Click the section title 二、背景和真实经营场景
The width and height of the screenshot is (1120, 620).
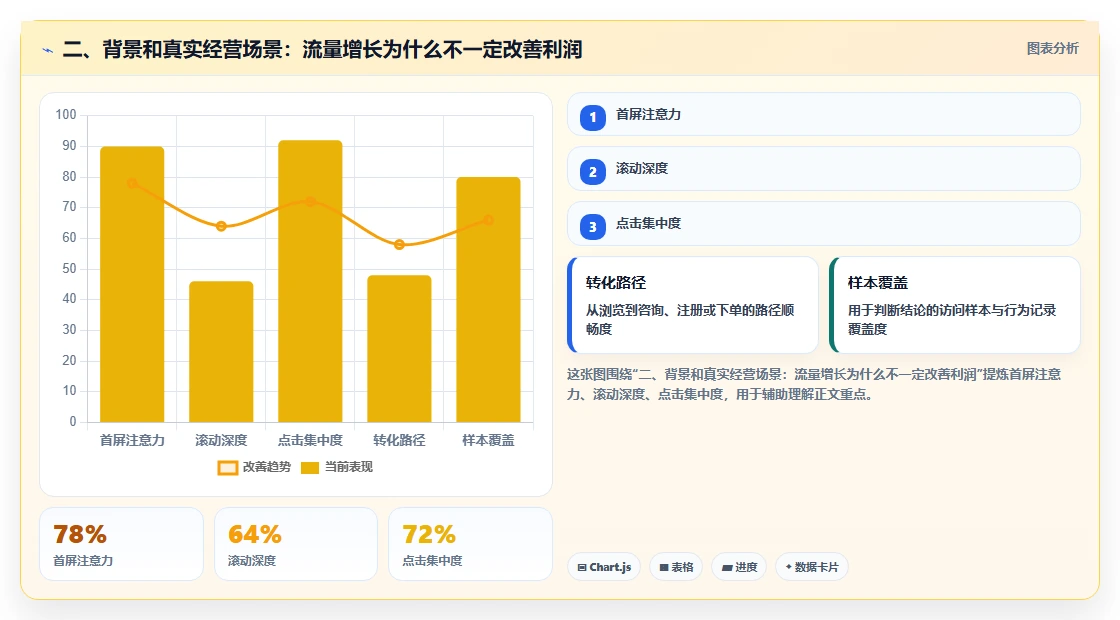click(323, 49)
